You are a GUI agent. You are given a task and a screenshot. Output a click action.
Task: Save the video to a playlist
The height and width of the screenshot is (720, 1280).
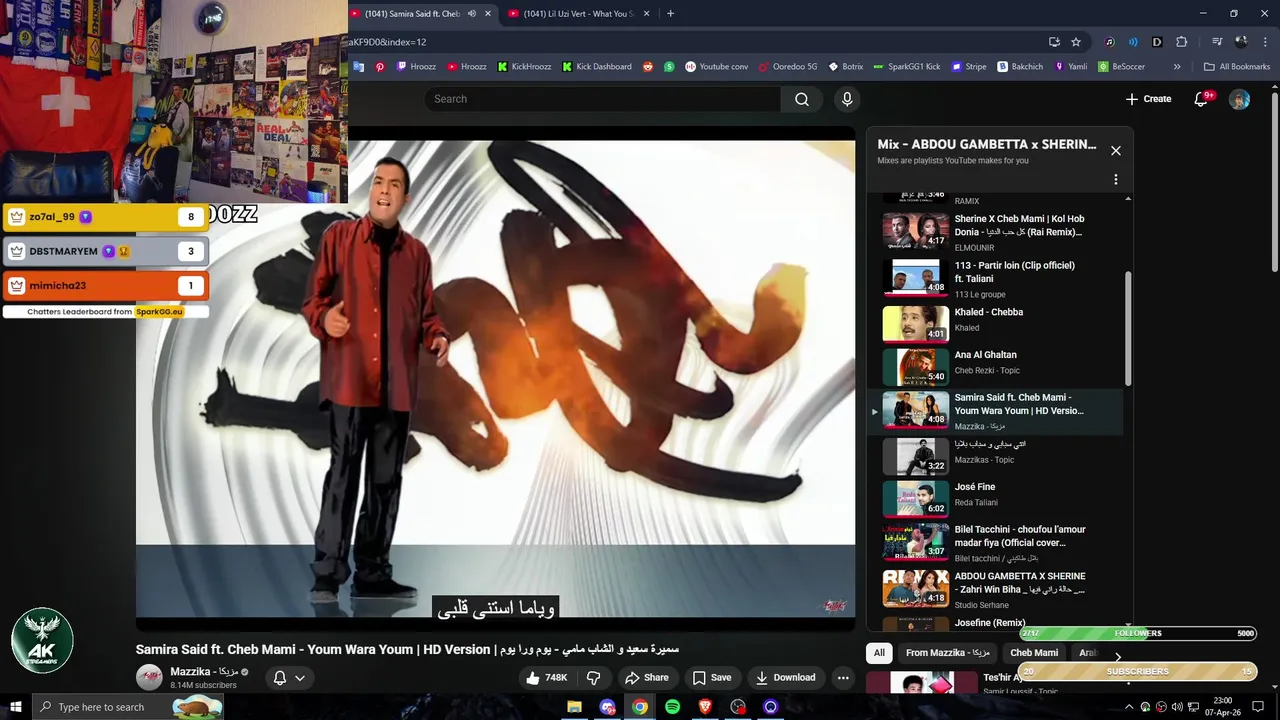[712, 677]
